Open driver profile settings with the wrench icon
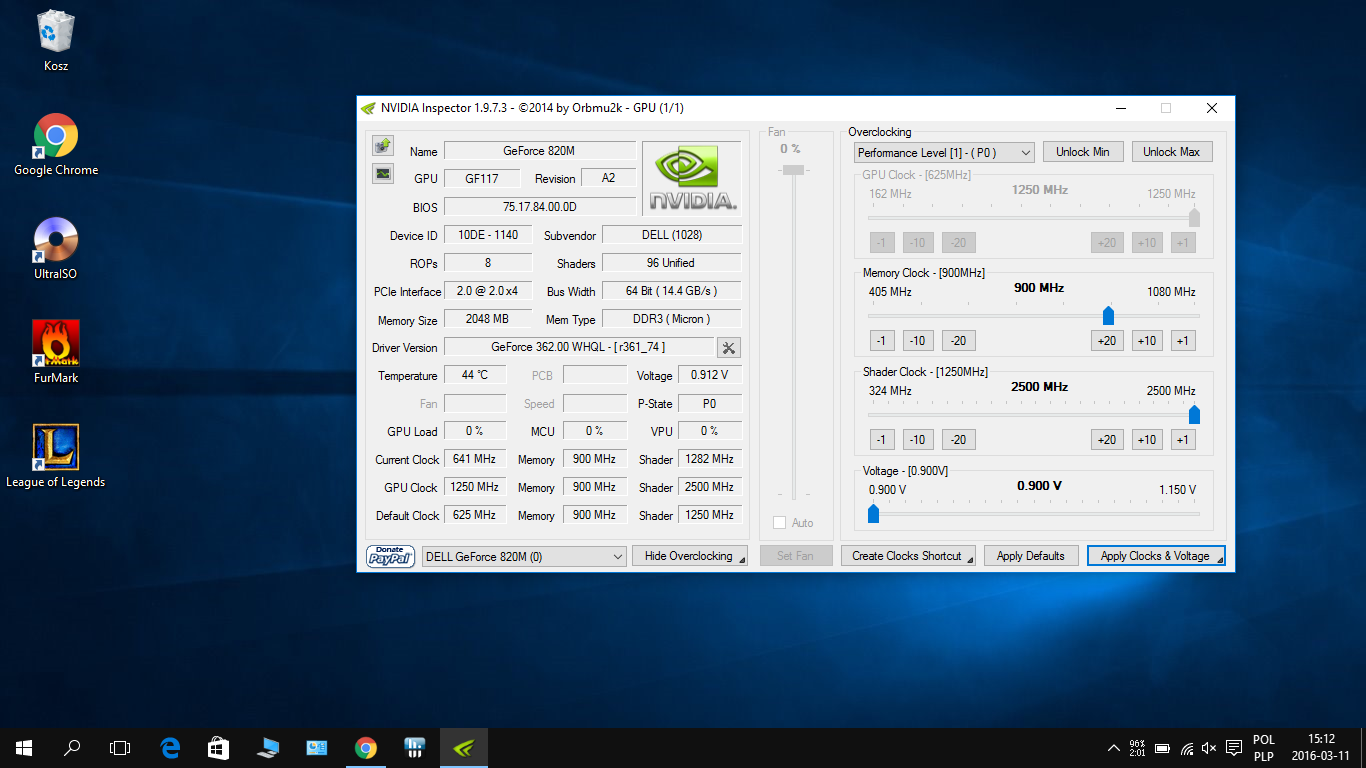Image resolution: width=1366 pixels, height=768 pixels. click(x=729, y=348)
